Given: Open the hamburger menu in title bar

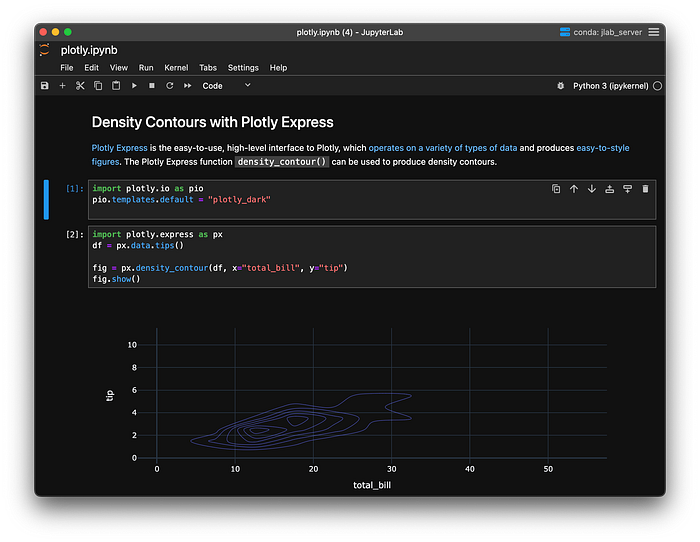Looking at the screenshot, I should [x=654, y=32].
